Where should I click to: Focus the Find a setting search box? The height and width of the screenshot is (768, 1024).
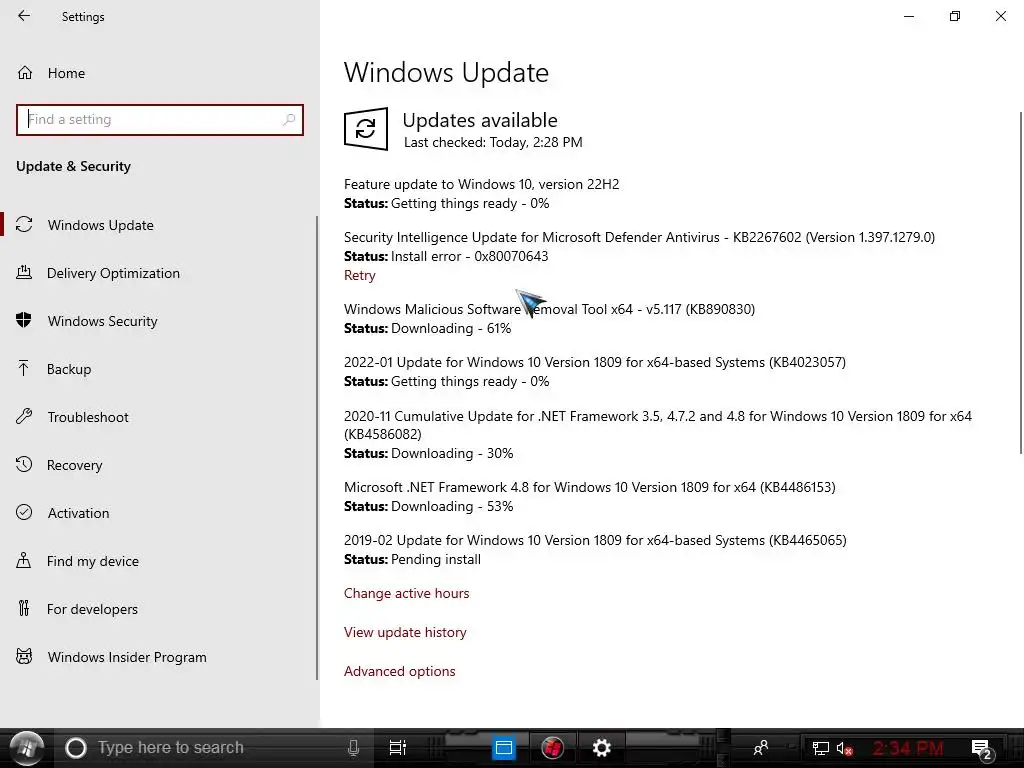pos(159,120)
